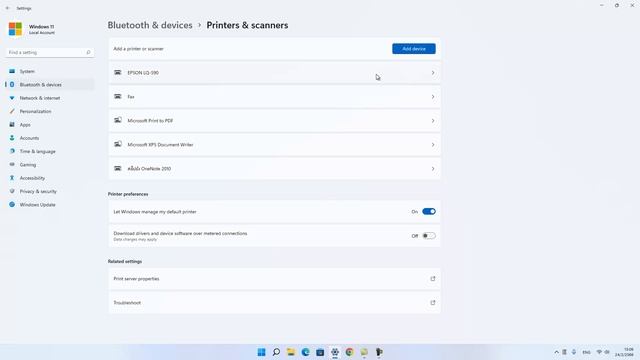The image size is (640, 360).
Task: Open Accounts settings category
Action: (x=49, y=138)
